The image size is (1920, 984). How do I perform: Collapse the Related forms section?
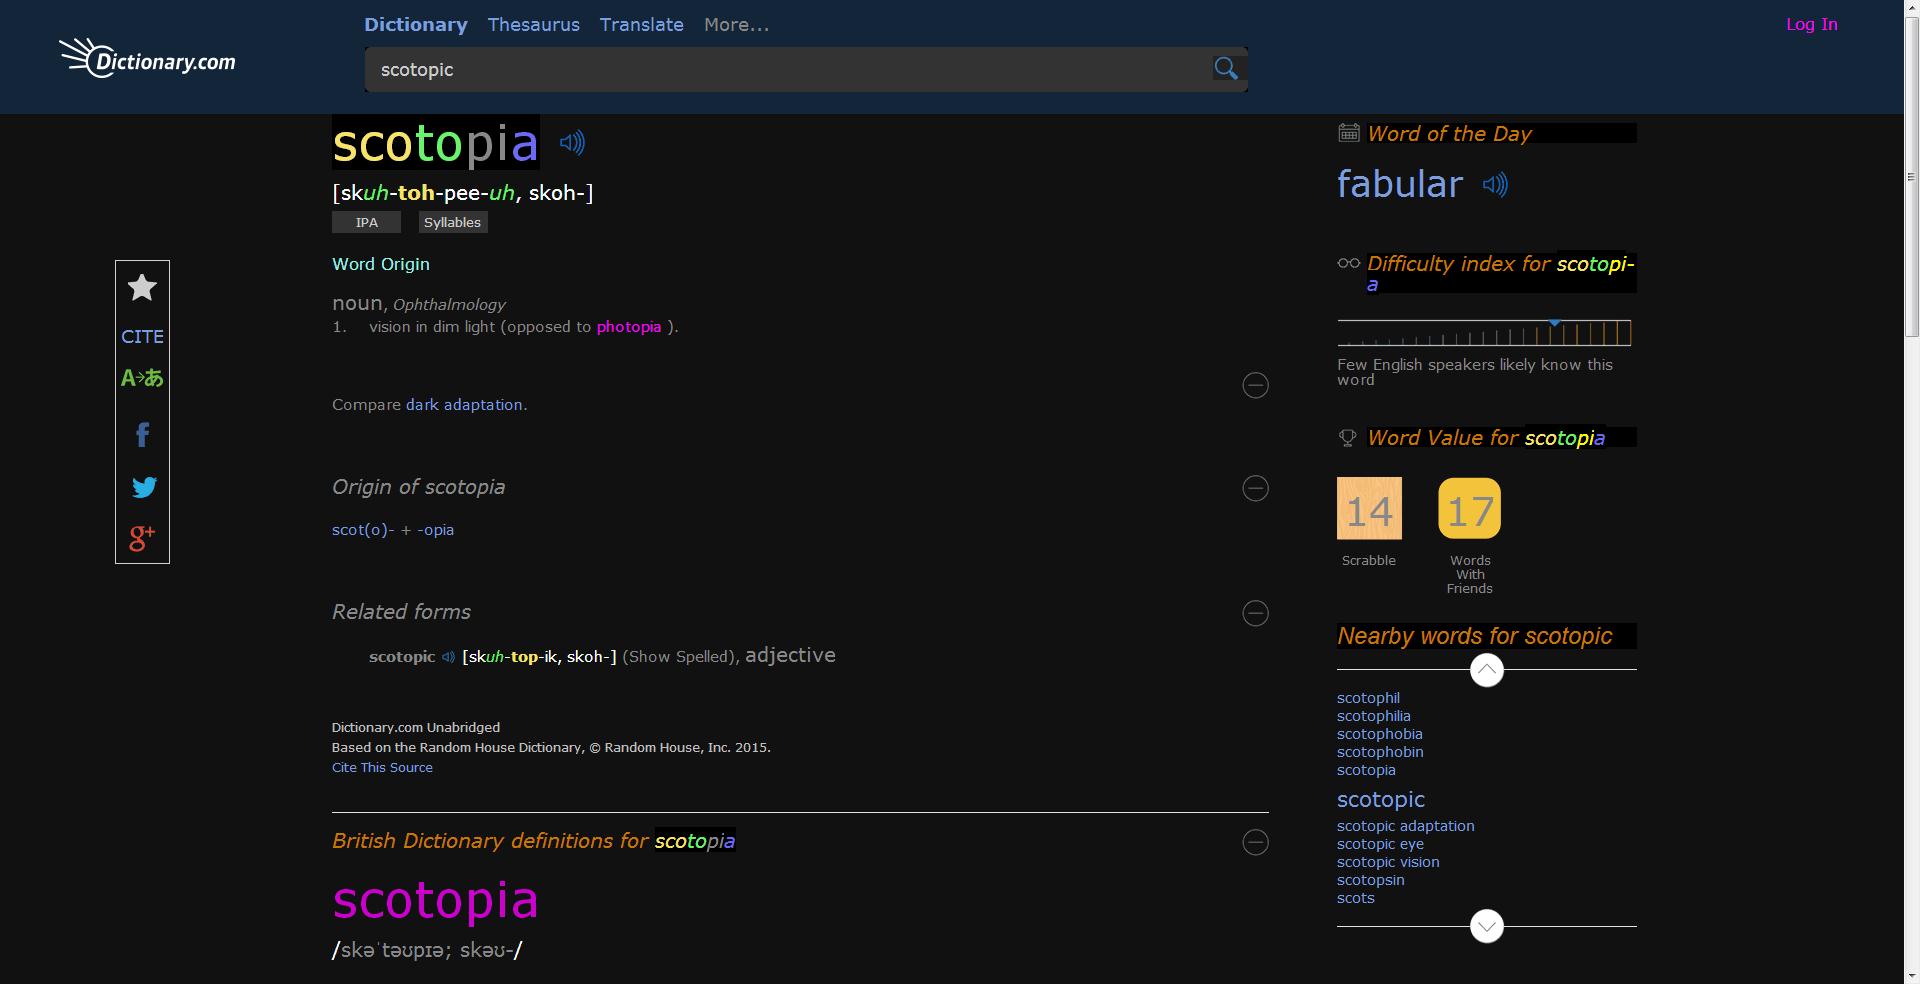point(1255,613)
